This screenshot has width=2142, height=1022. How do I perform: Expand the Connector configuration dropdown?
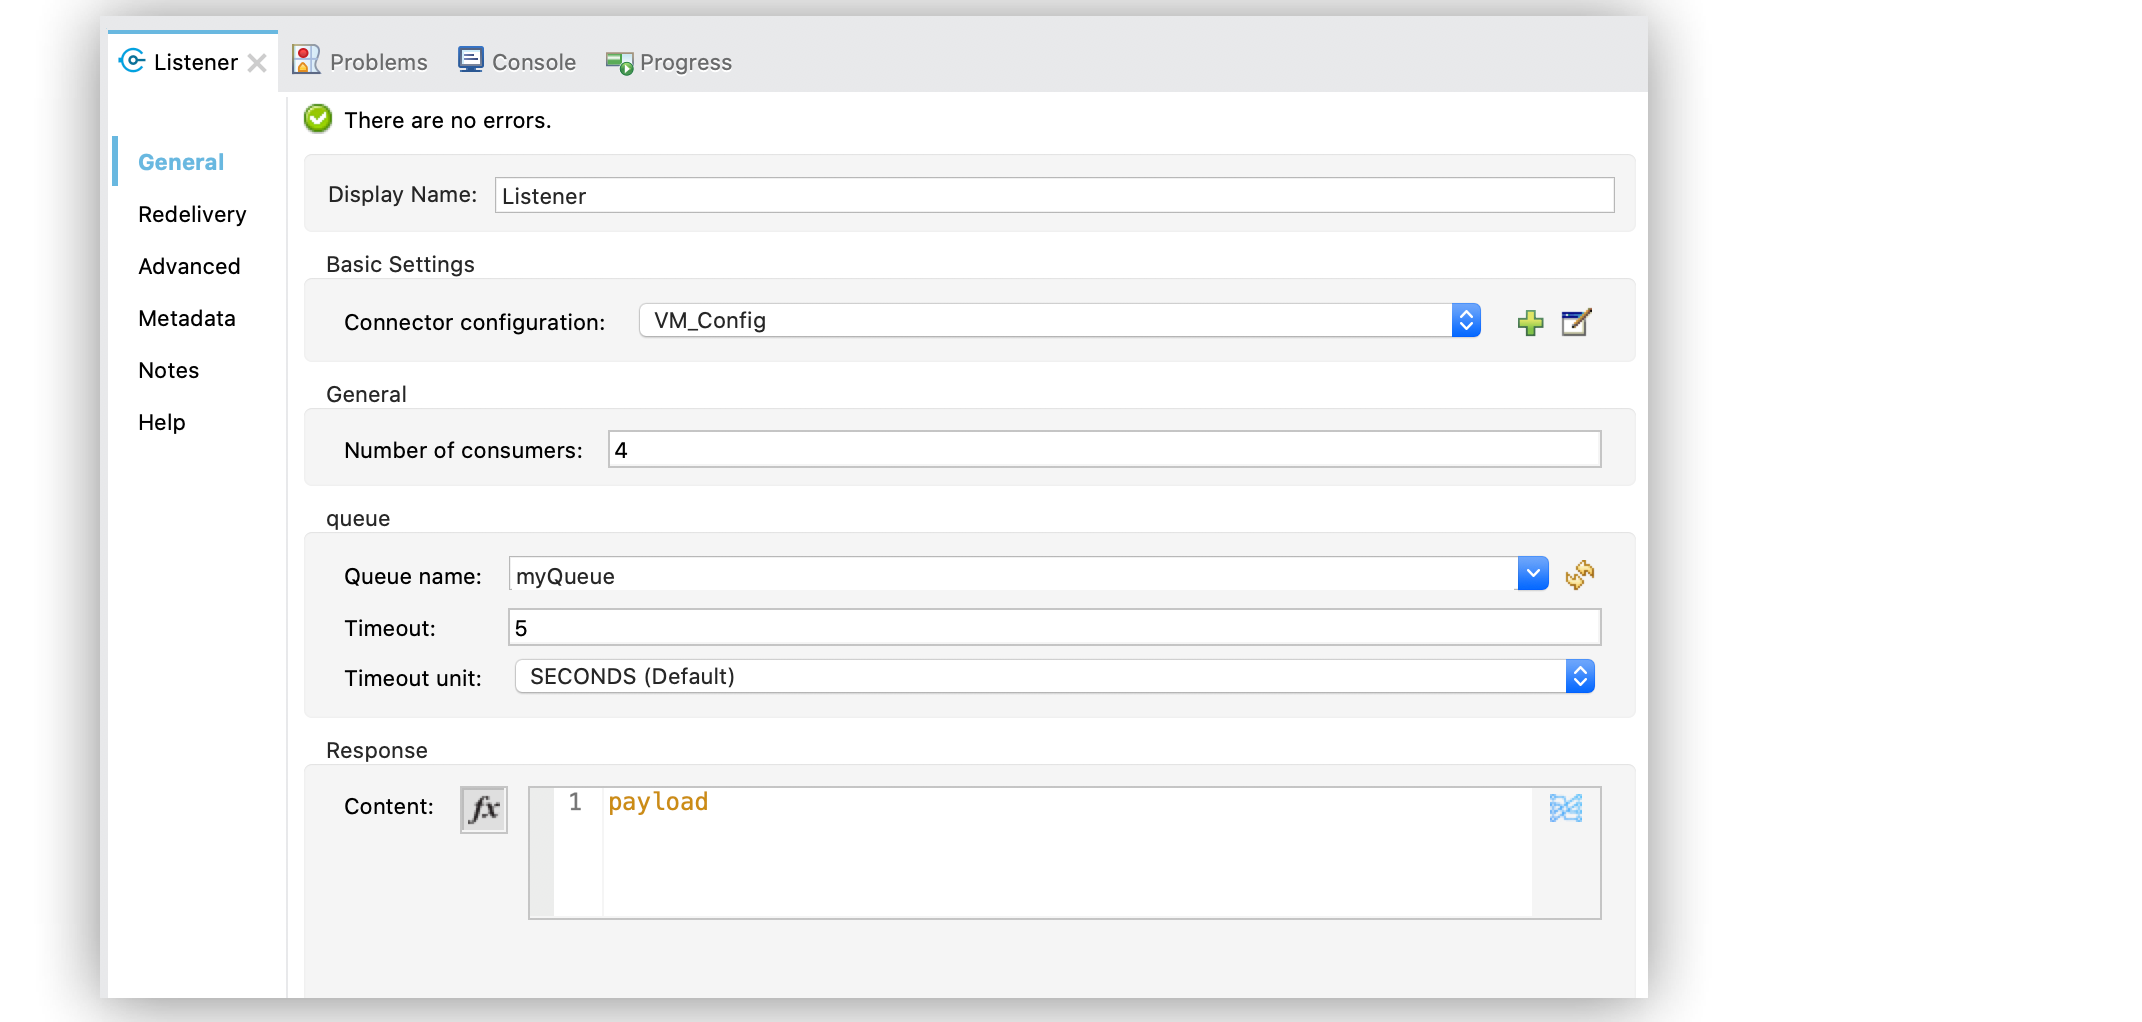pos(1465,320)
